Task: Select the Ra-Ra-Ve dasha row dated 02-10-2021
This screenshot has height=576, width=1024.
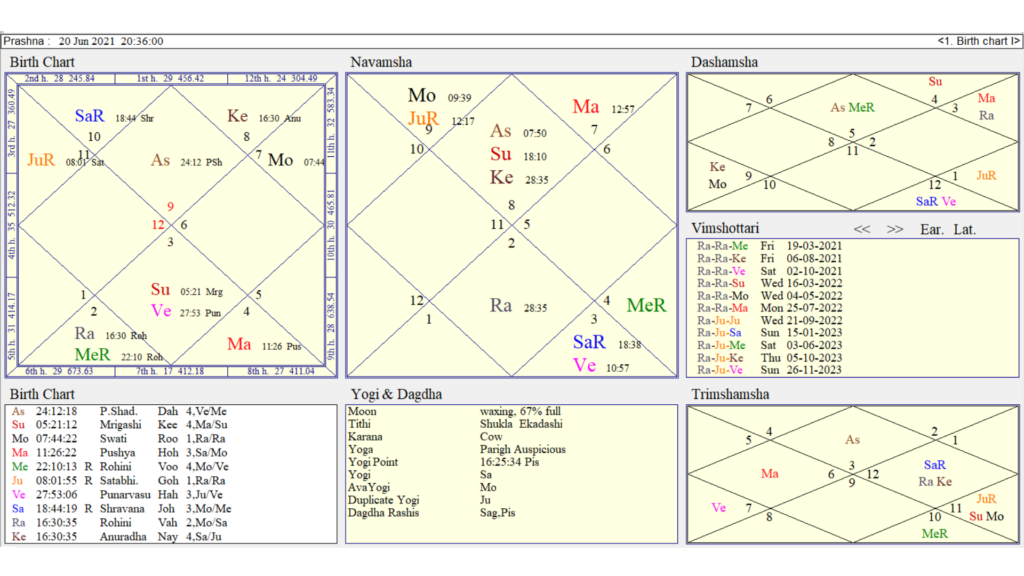Action: [769, 271]
